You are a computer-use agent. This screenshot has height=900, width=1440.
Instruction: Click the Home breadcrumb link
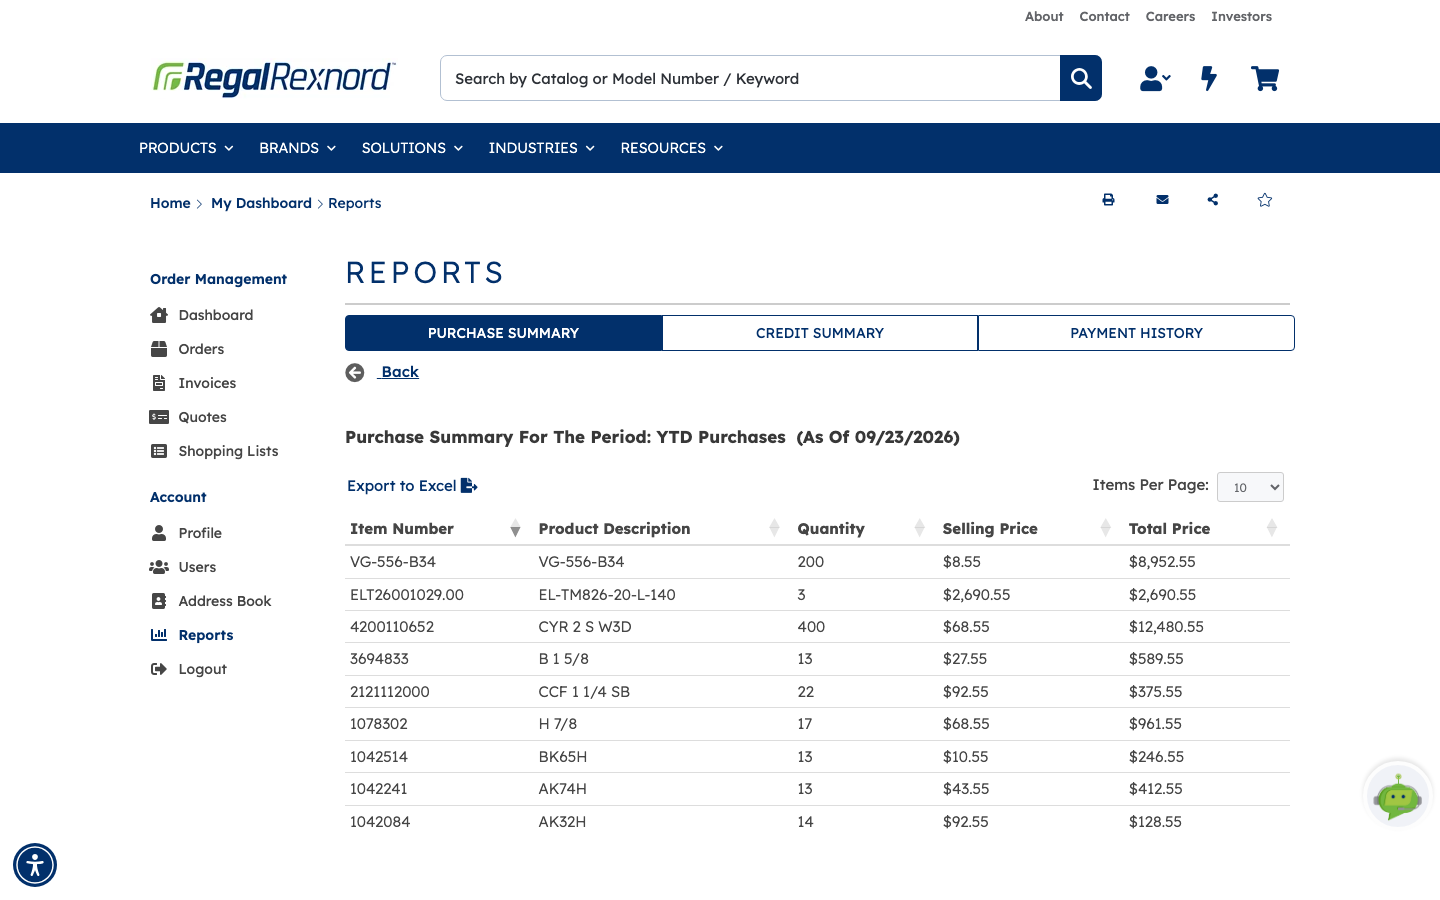pos(170,203)
